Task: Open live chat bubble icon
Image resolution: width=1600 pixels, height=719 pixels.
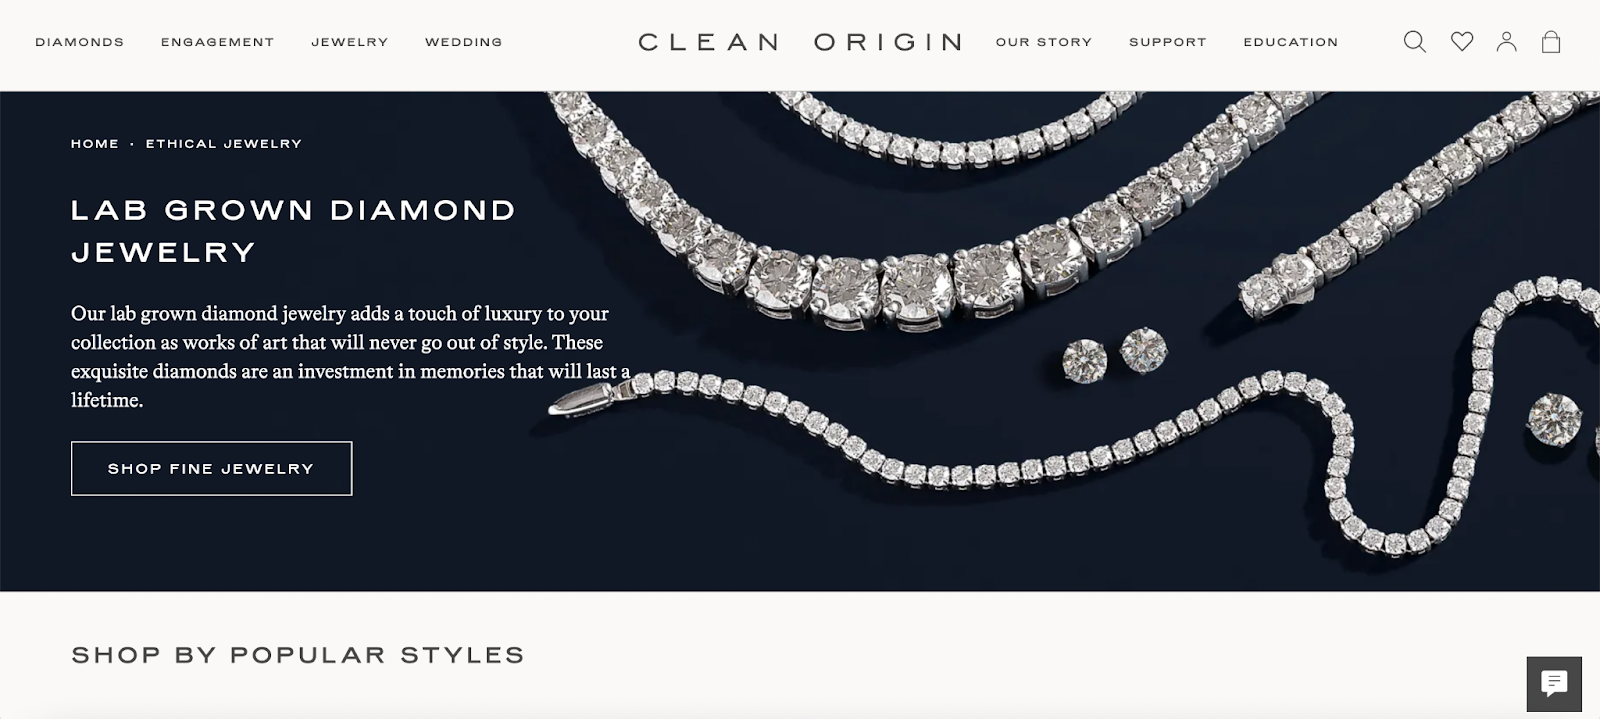Action: pos(1554,684)
